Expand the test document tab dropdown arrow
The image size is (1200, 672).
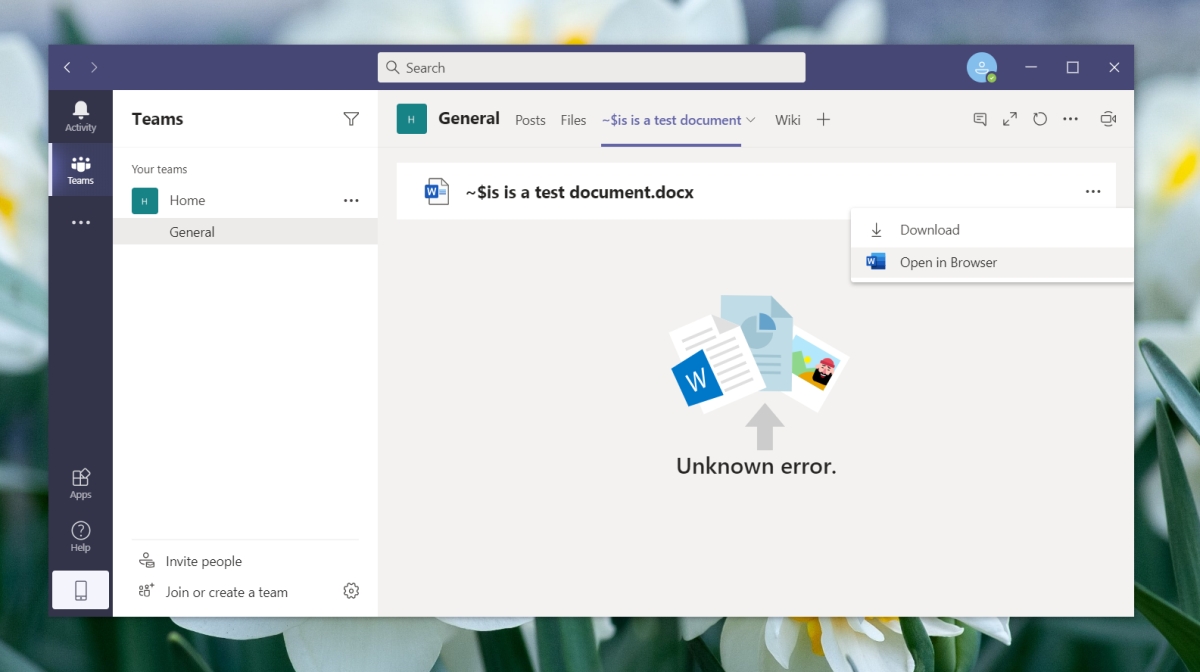pyautogui.click(x=751, y=120)
